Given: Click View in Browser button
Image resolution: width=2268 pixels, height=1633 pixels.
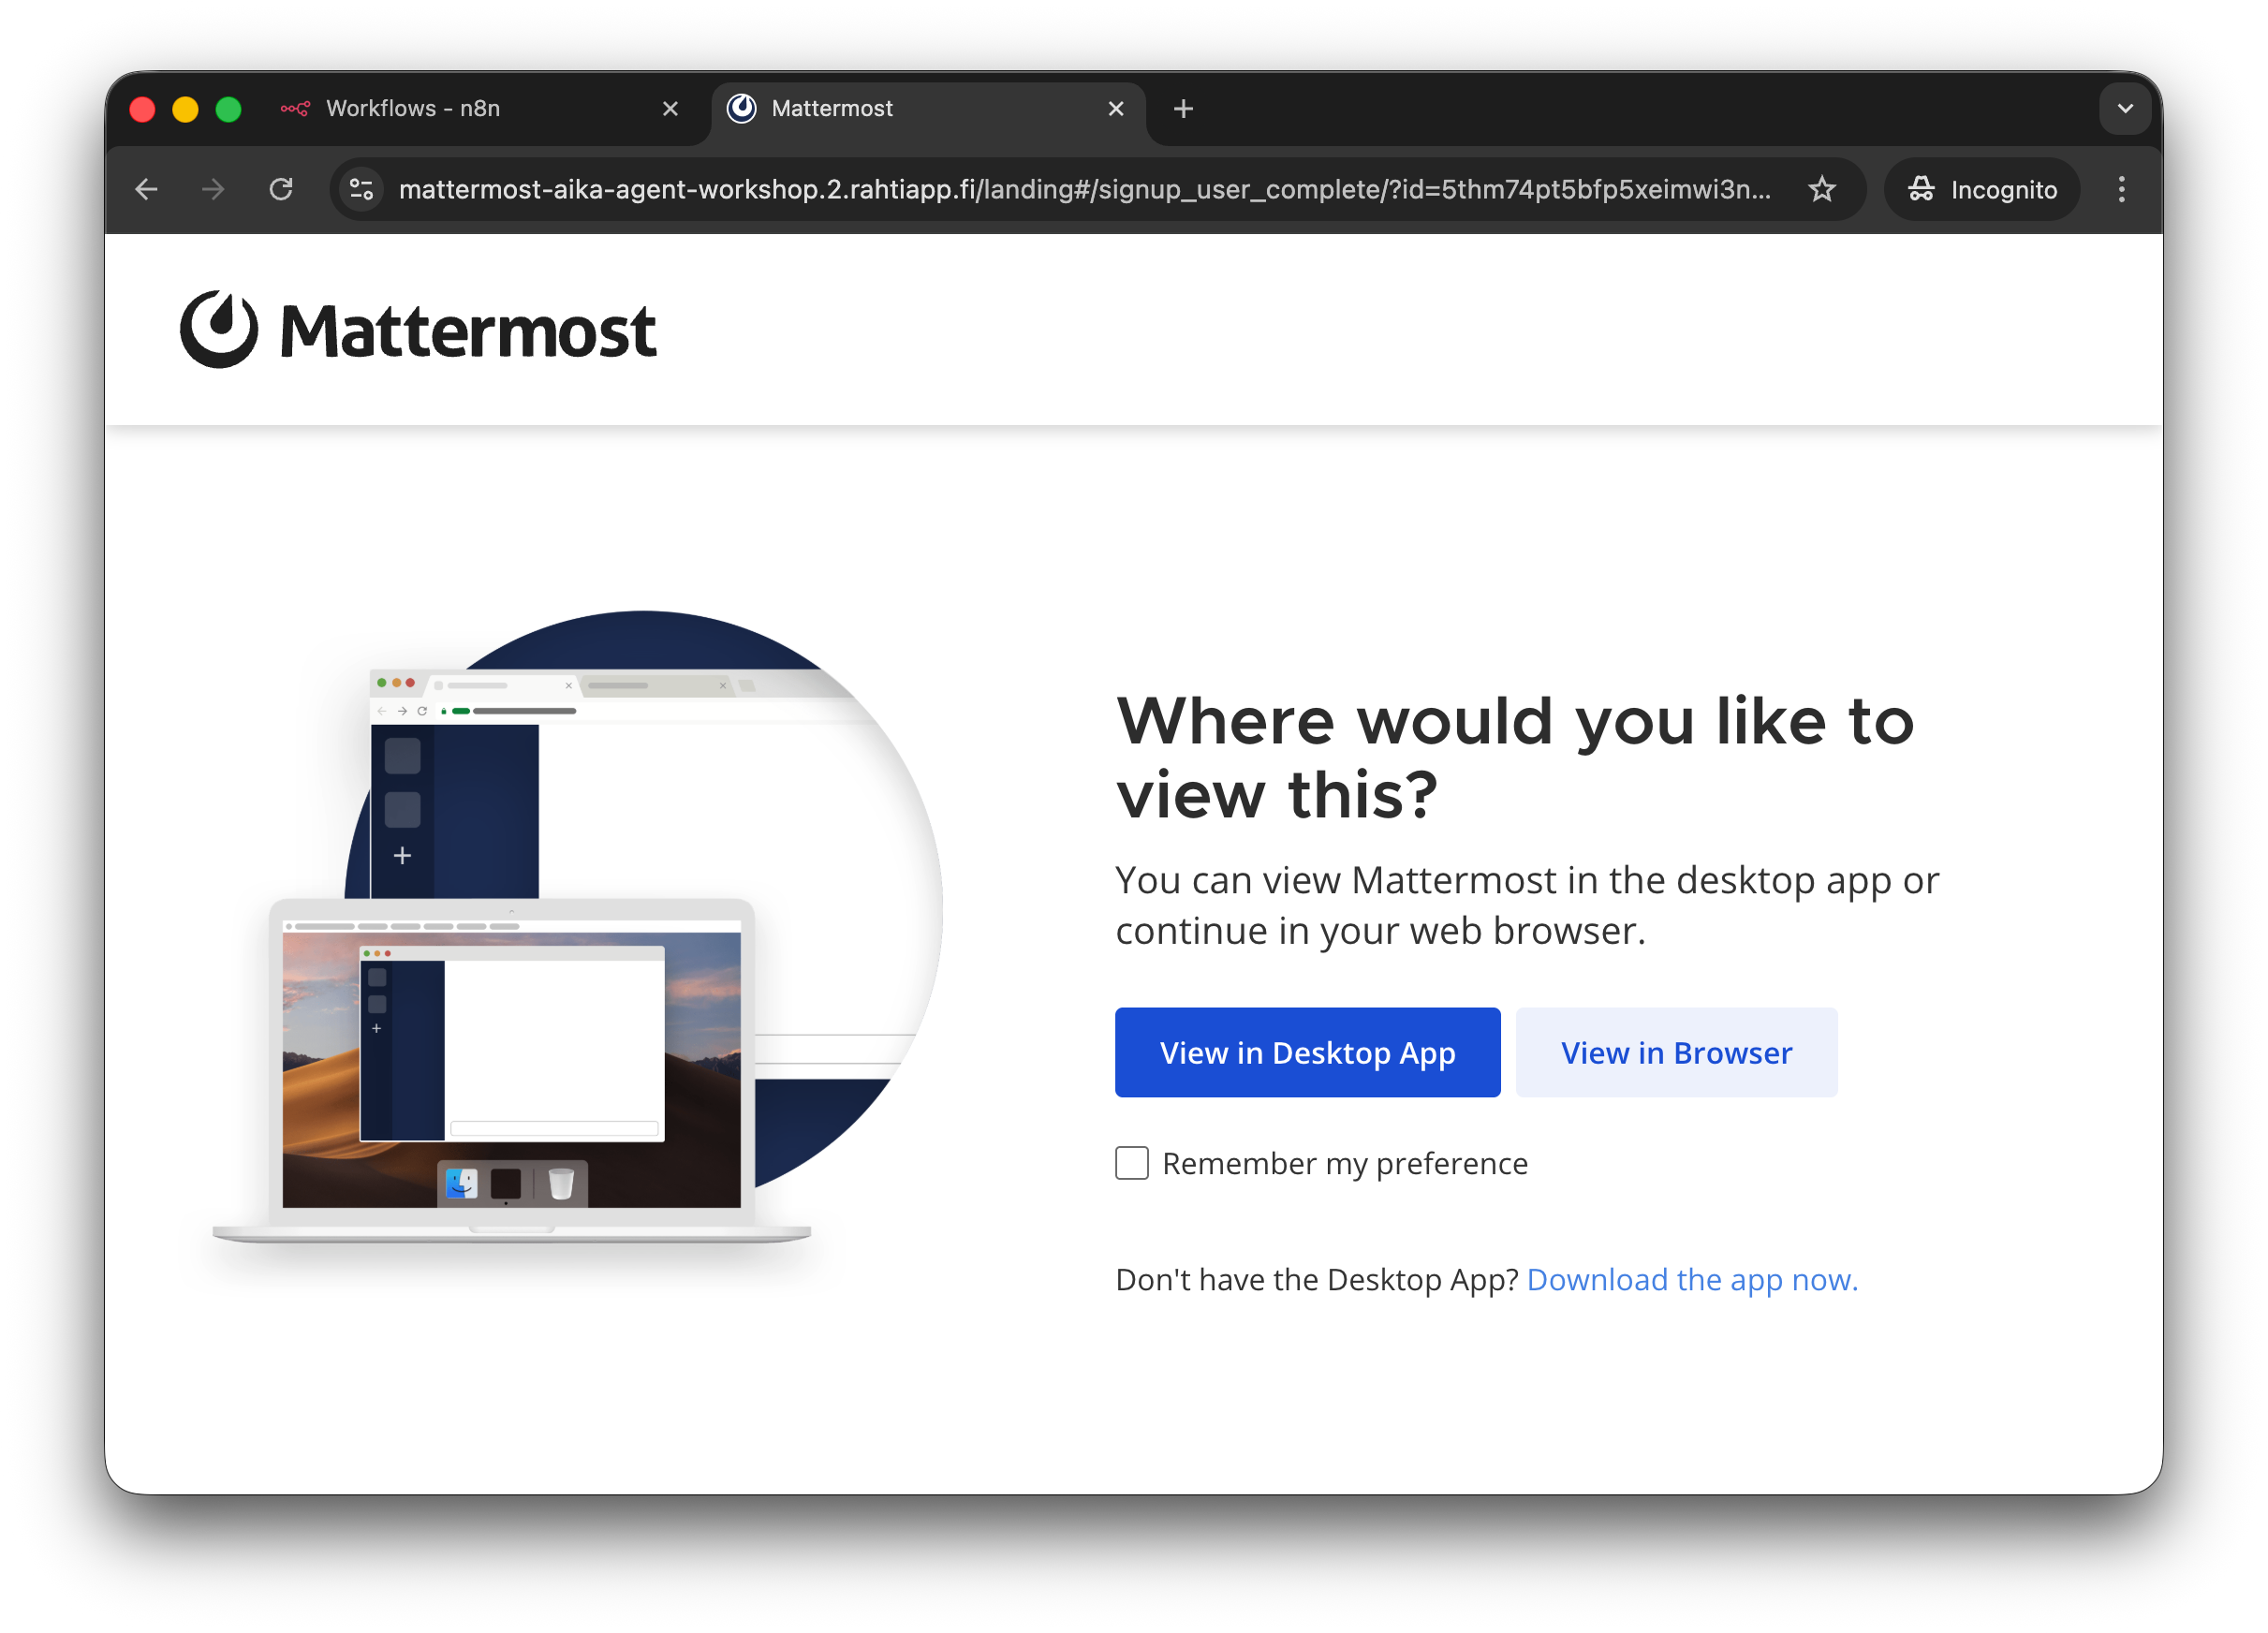Looking at the screenshot, I should (x=1676, y=1052).
